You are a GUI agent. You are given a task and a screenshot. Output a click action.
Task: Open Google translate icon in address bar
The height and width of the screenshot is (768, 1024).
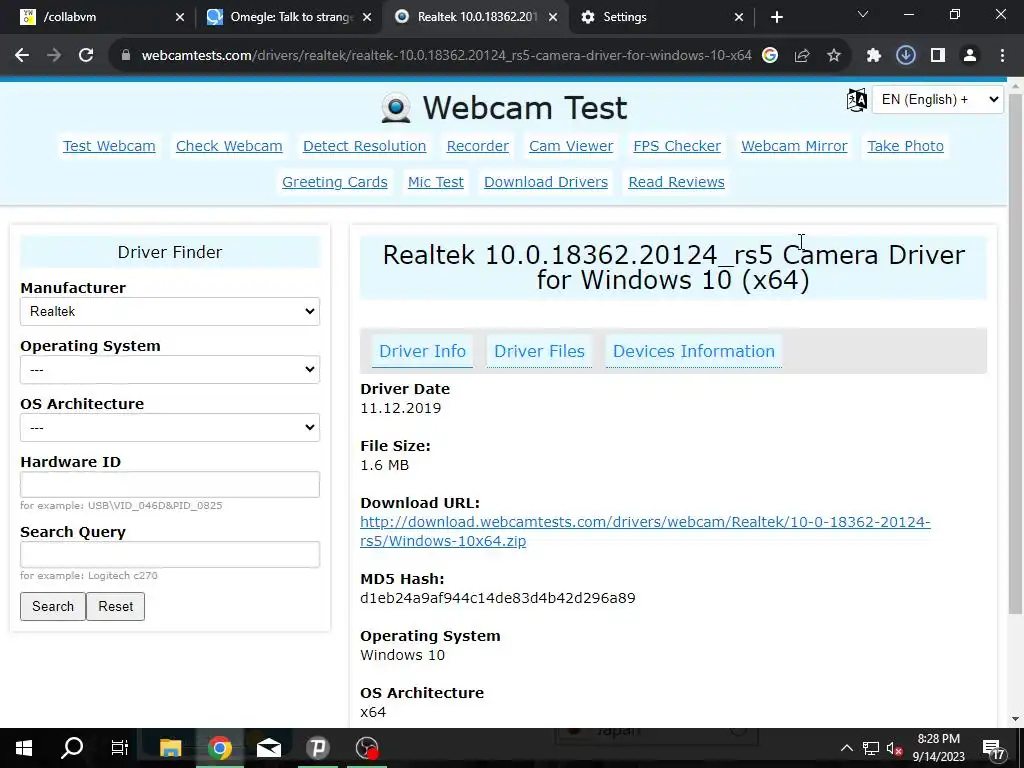click(x=770, y=56)
